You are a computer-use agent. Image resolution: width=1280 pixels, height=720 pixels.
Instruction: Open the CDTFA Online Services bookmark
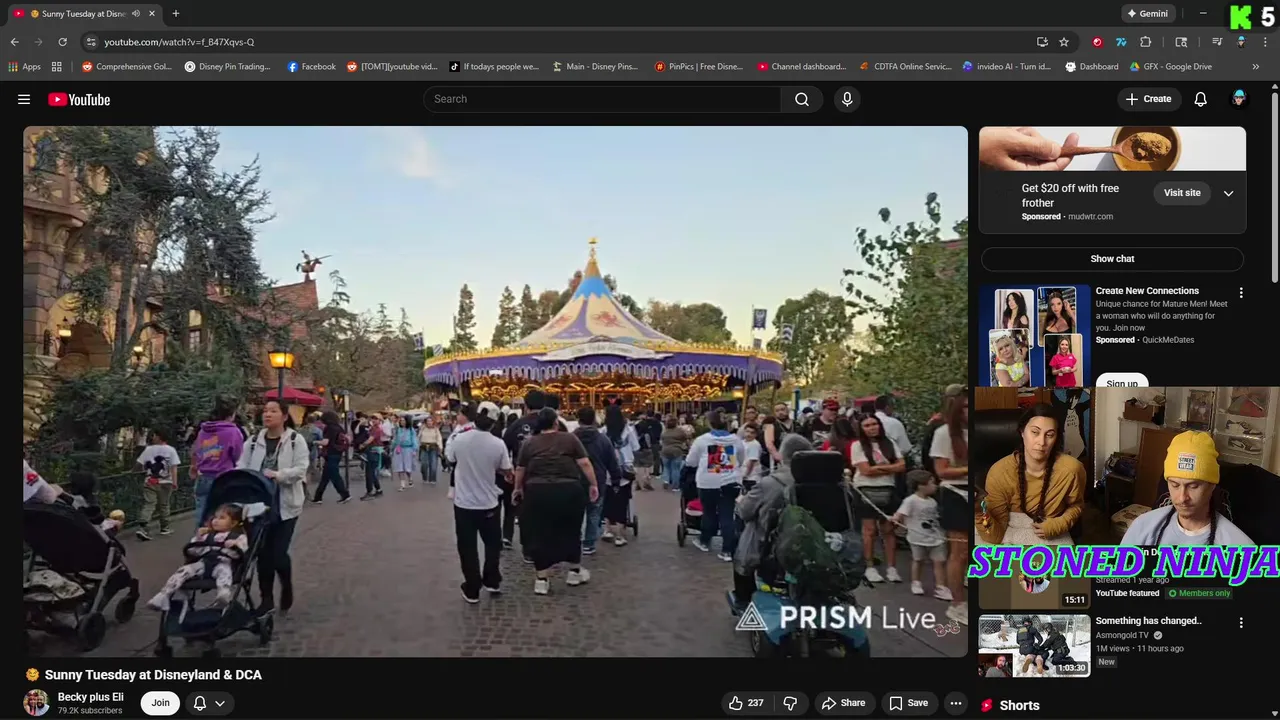point(905,67)
